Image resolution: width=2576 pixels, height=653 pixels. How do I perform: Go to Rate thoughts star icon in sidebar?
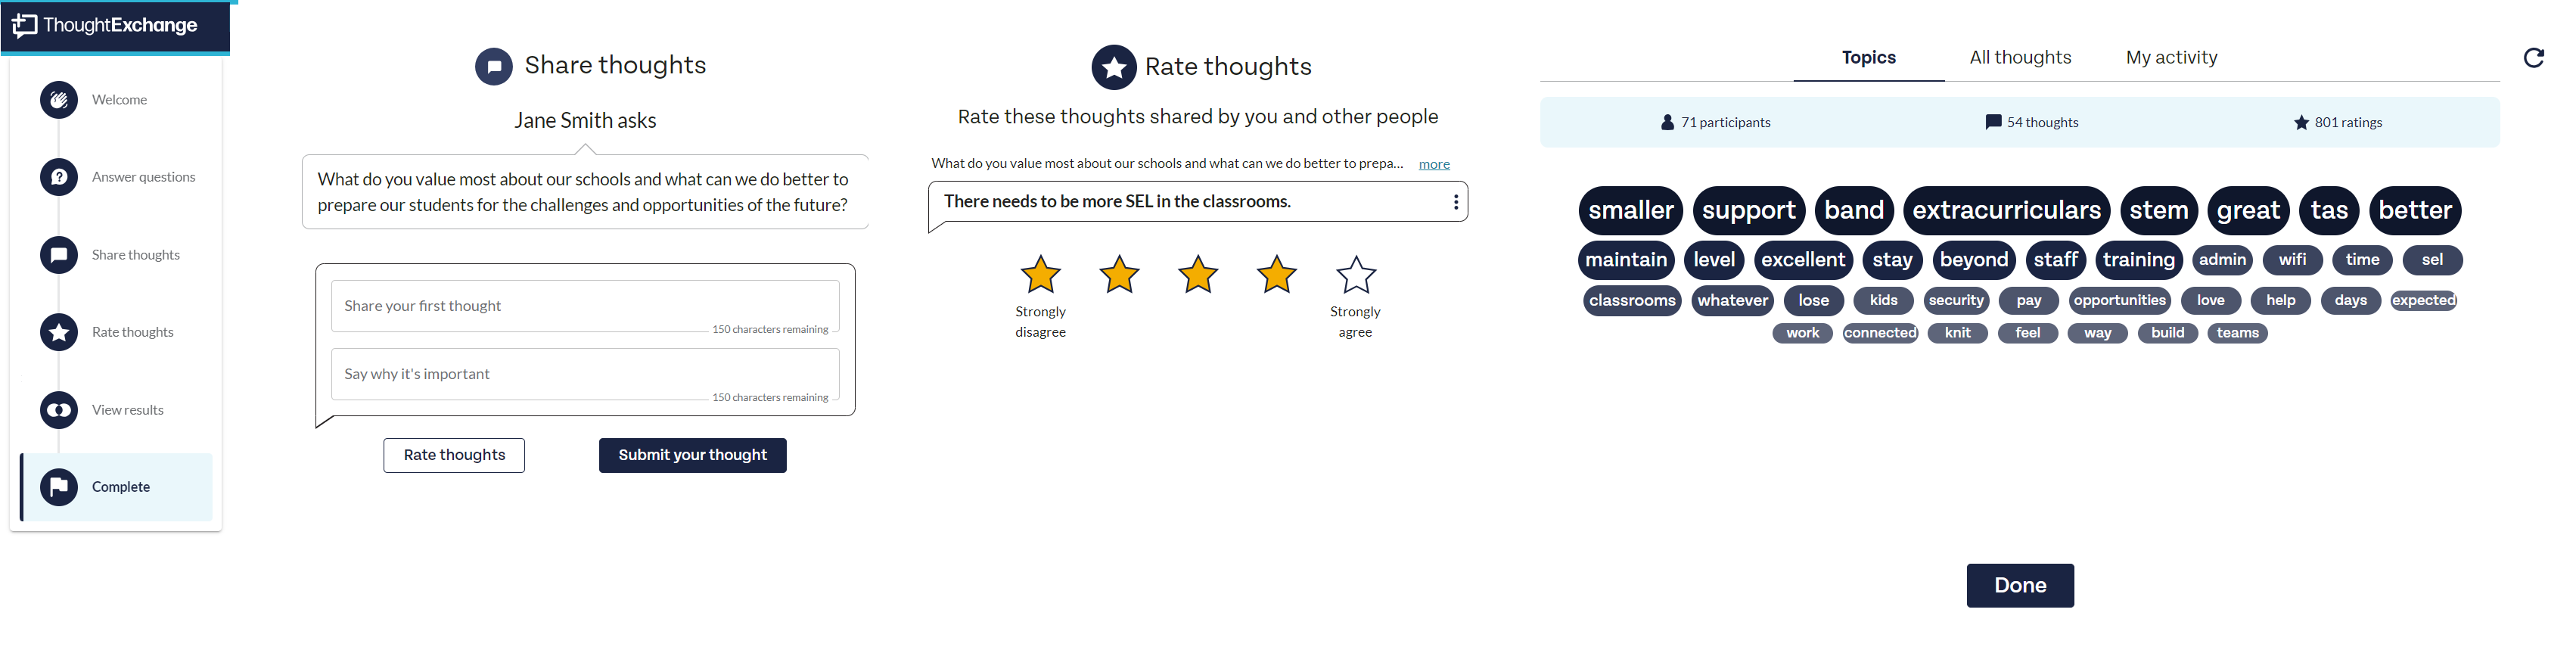pyautogui.click(x=59, y=332)
